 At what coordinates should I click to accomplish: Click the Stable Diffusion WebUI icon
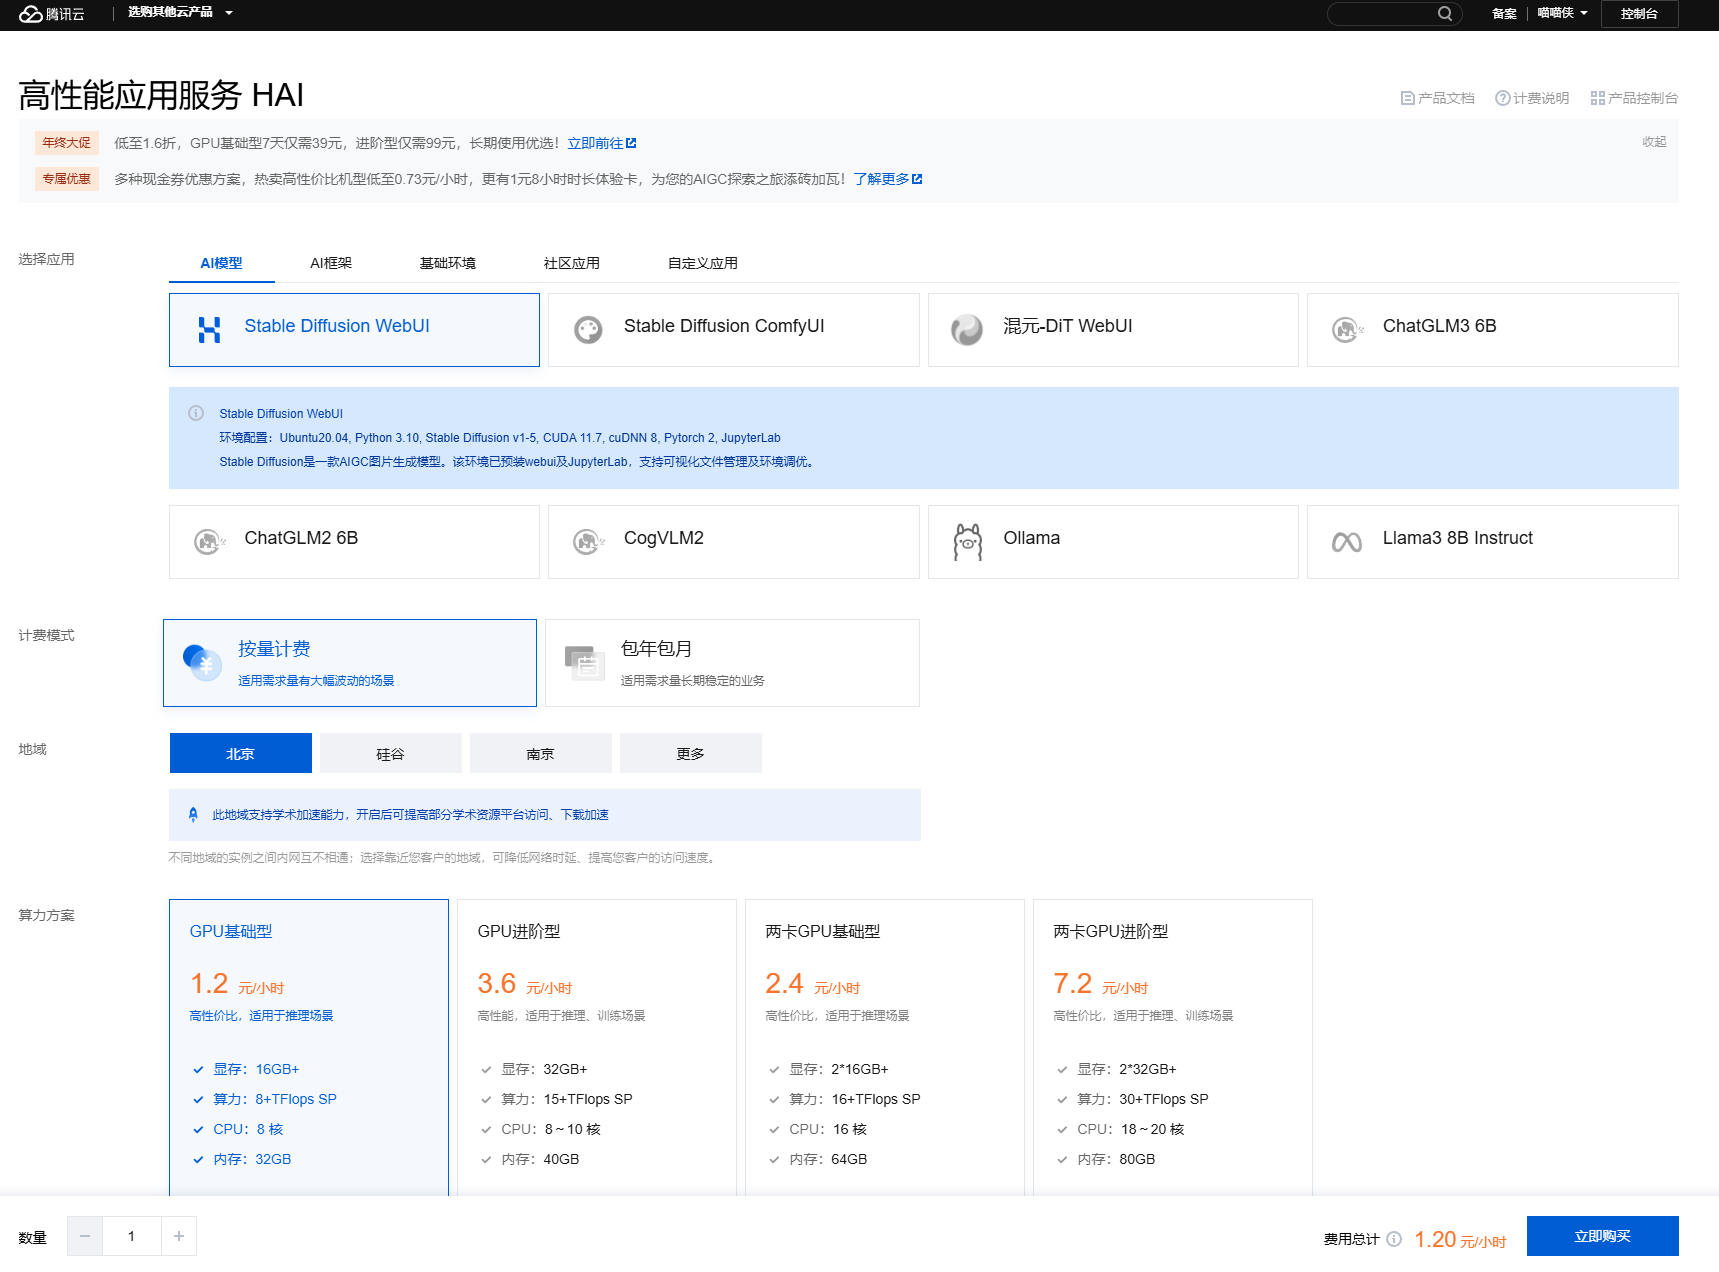[209, 330]
